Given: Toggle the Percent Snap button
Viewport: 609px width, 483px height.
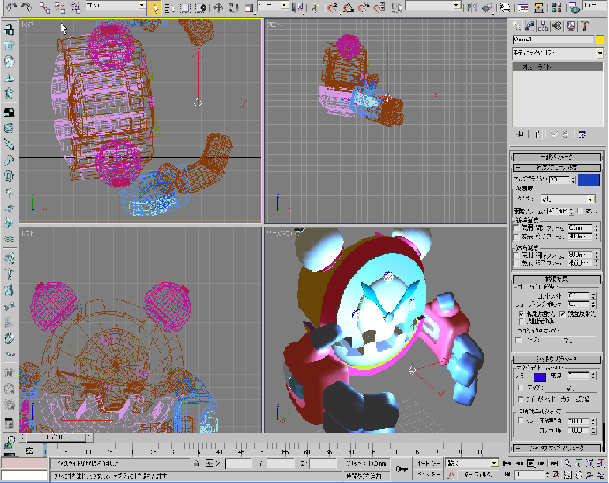Looking at the screenshot, I should 364,8.
